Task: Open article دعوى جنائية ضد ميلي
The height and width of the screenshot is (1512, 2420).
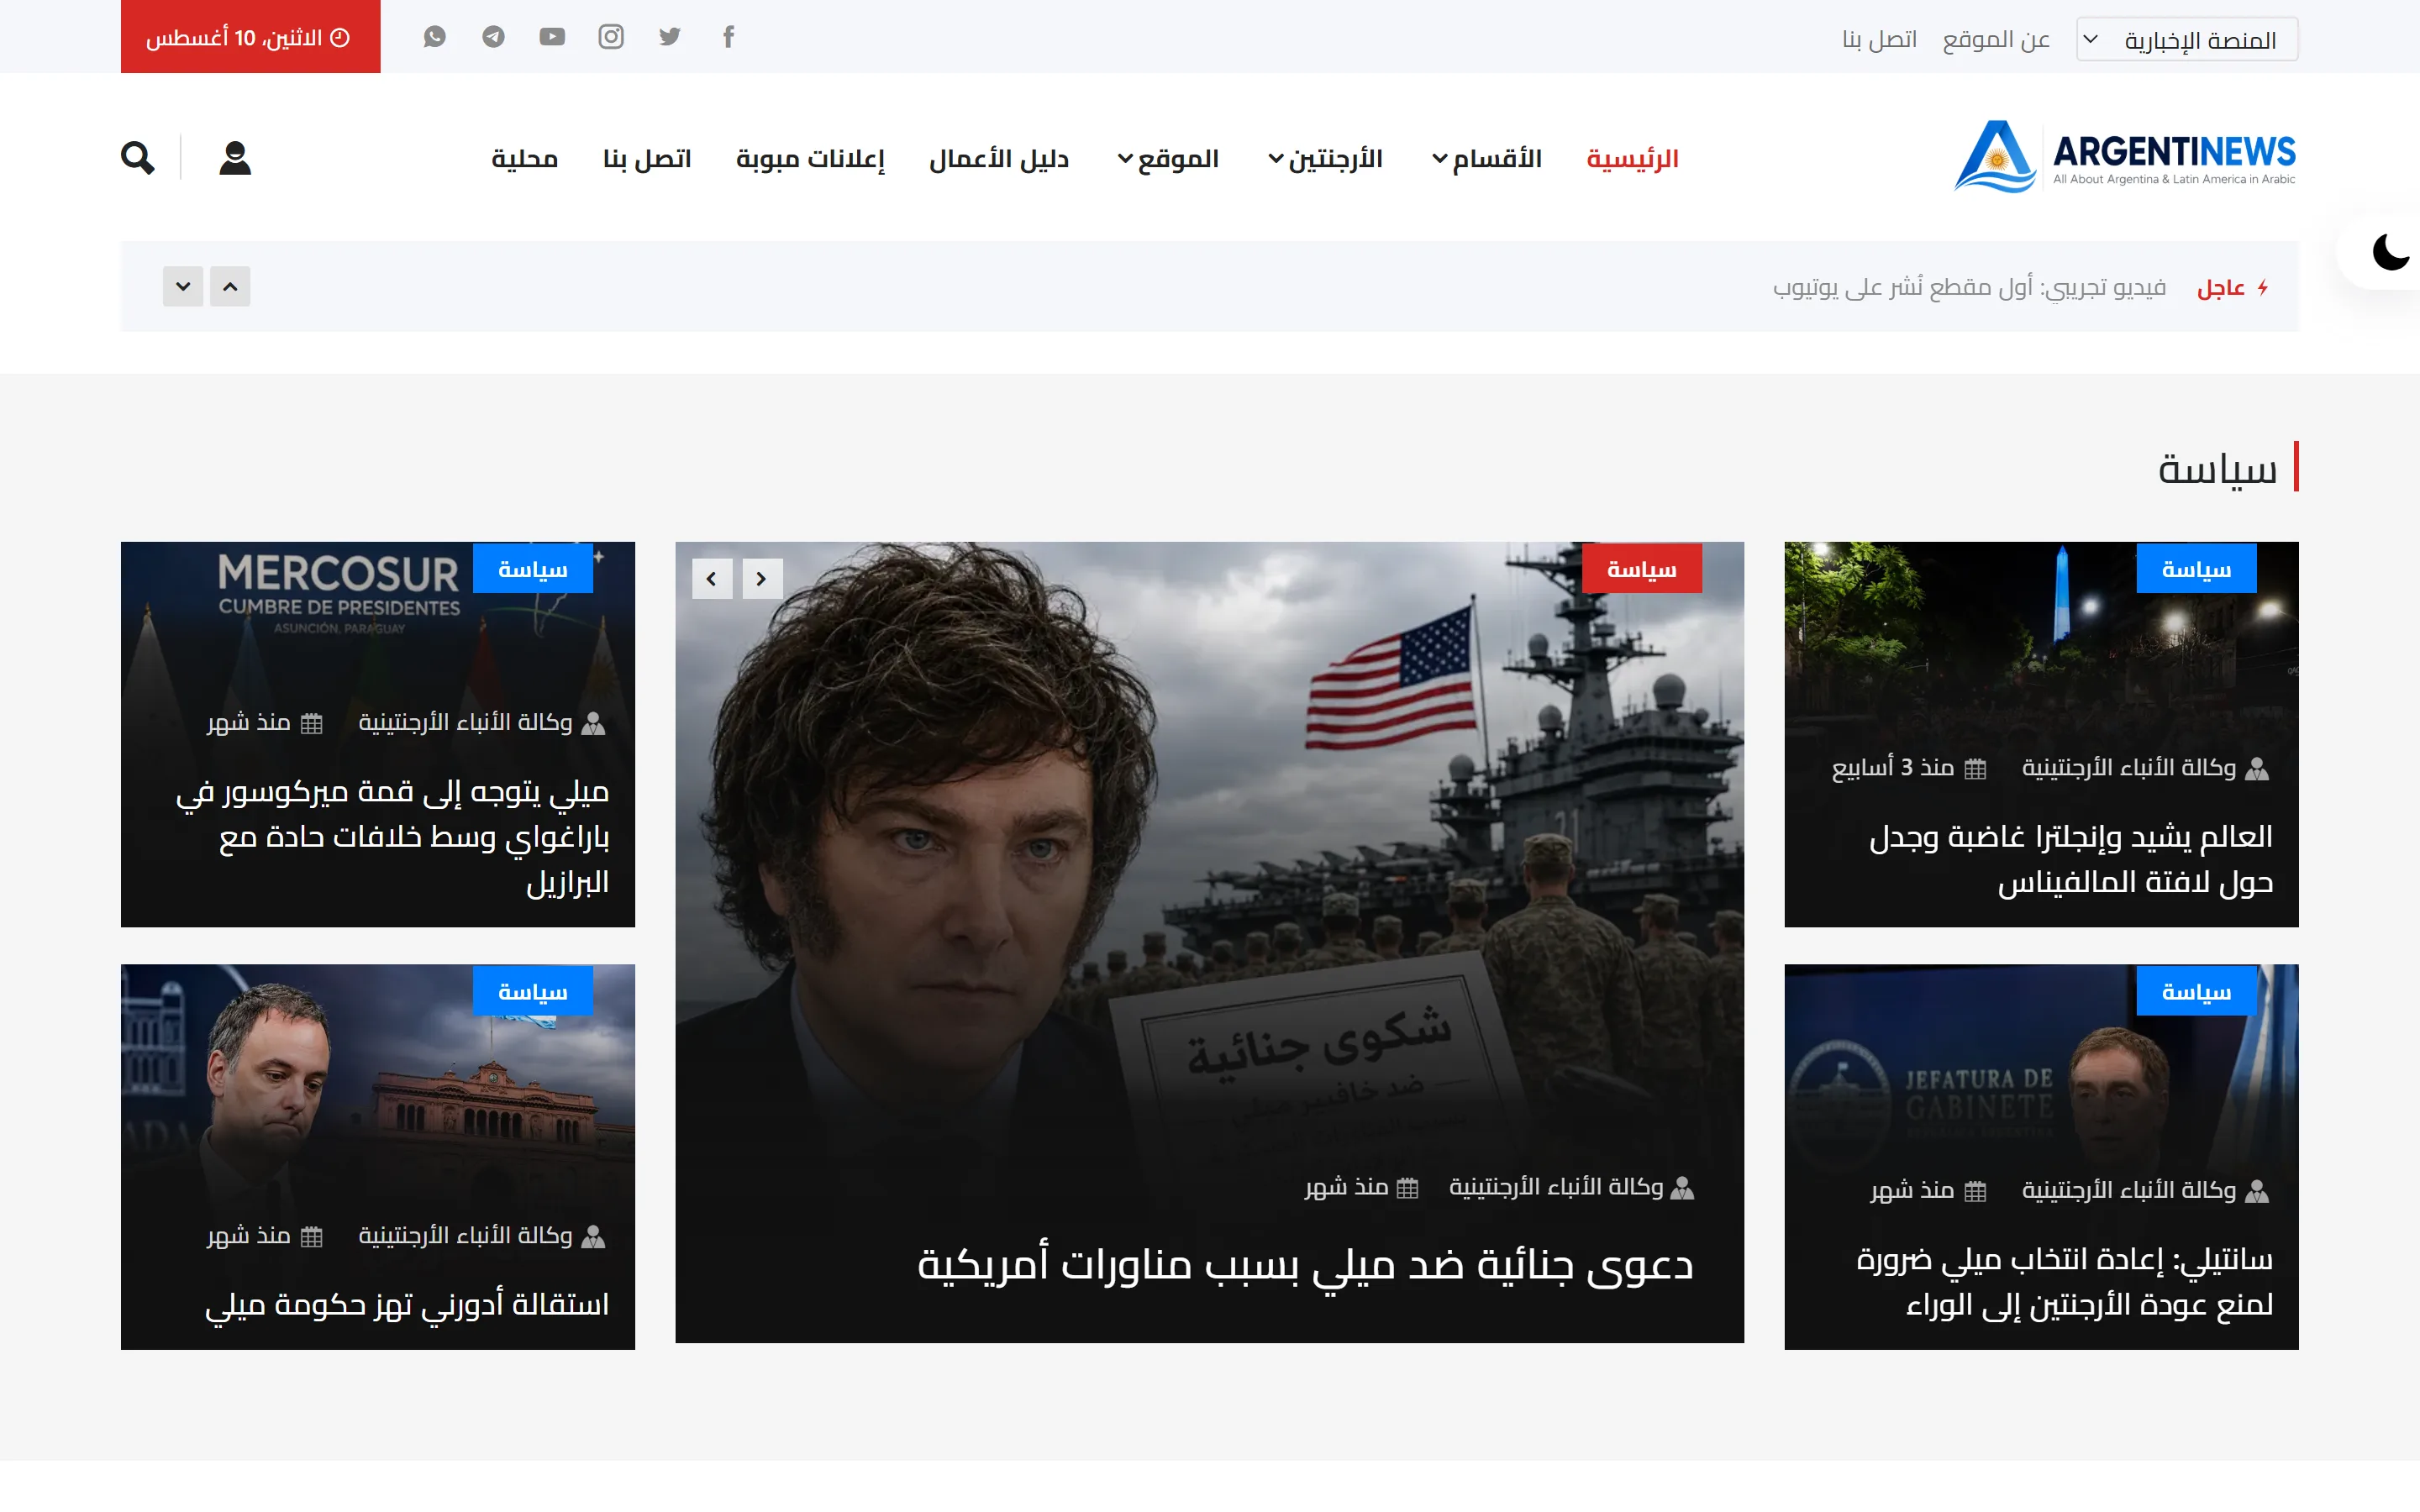Action: 1306,1265
